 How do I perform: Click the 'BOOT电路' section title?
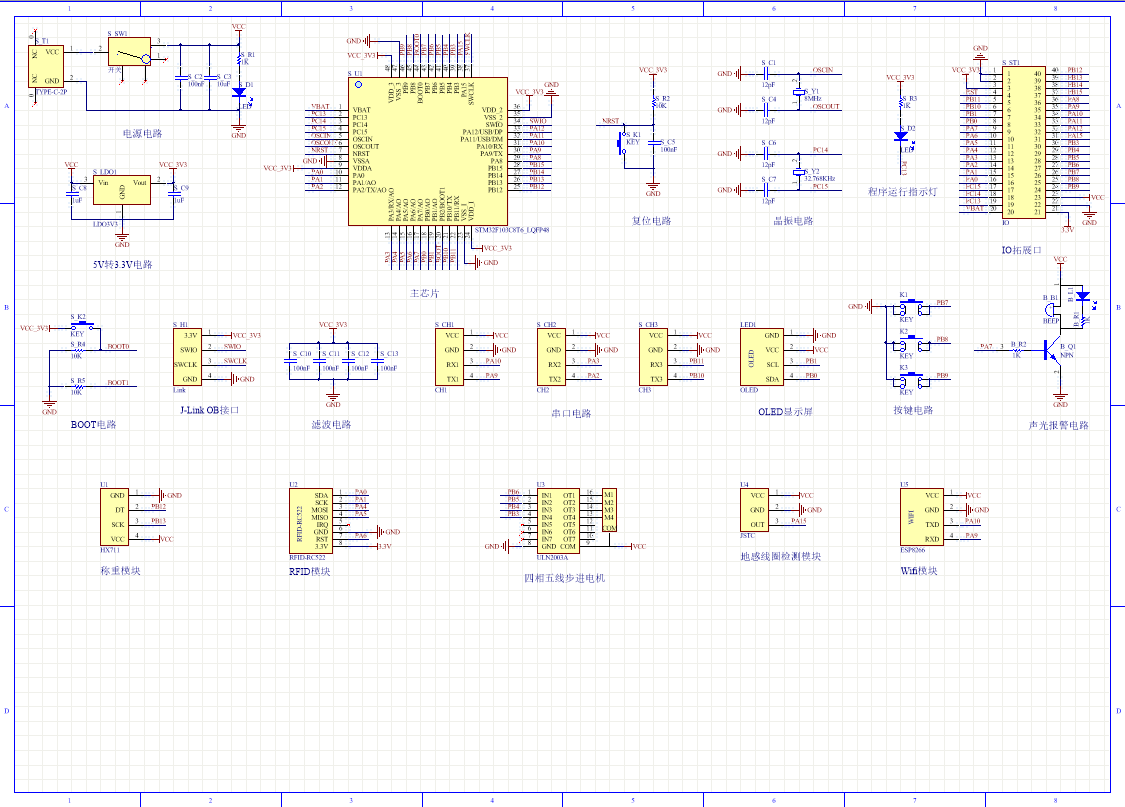coord(93,425)
